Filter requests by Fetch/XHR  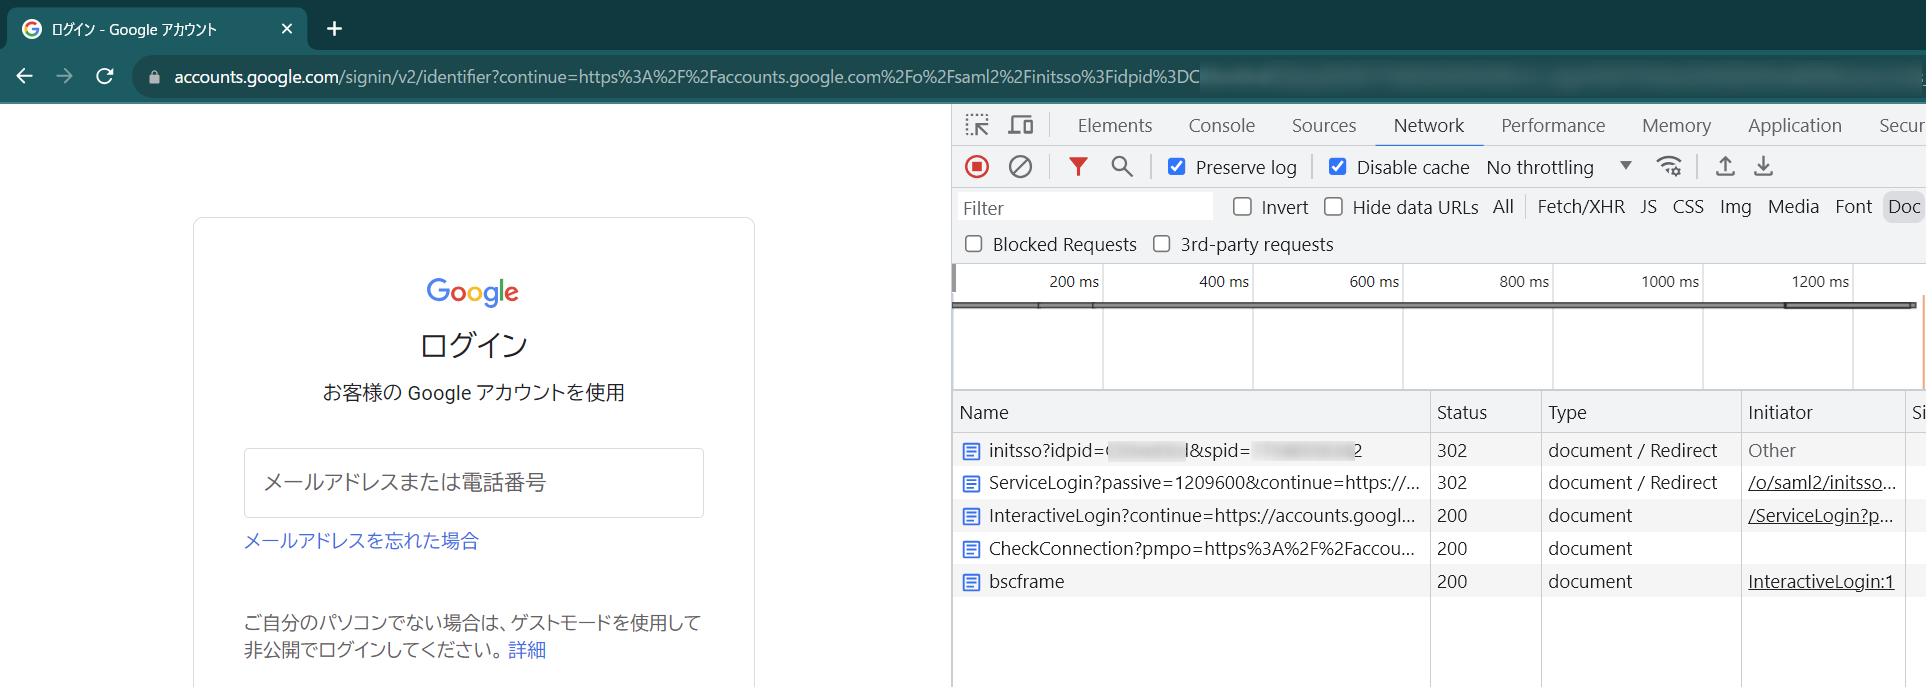(1580, 207)
